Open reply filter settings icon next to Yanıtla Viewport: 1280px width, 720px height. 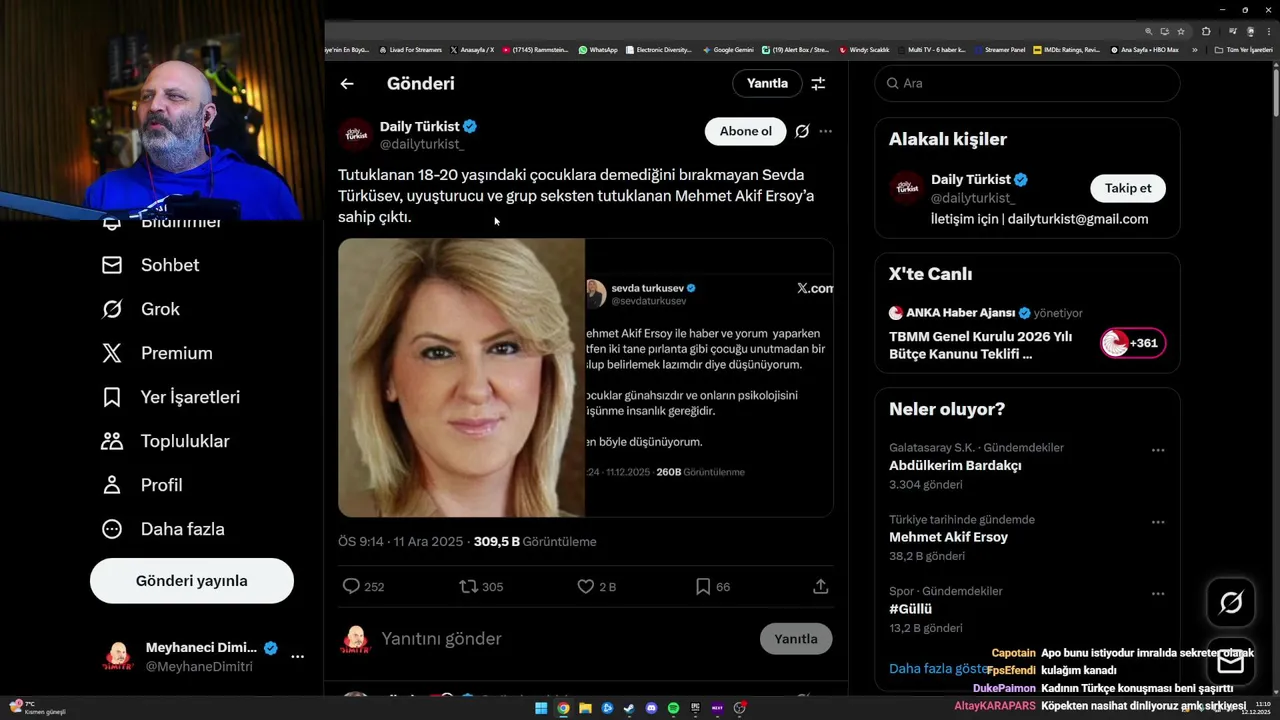click(x=818, y=84)
